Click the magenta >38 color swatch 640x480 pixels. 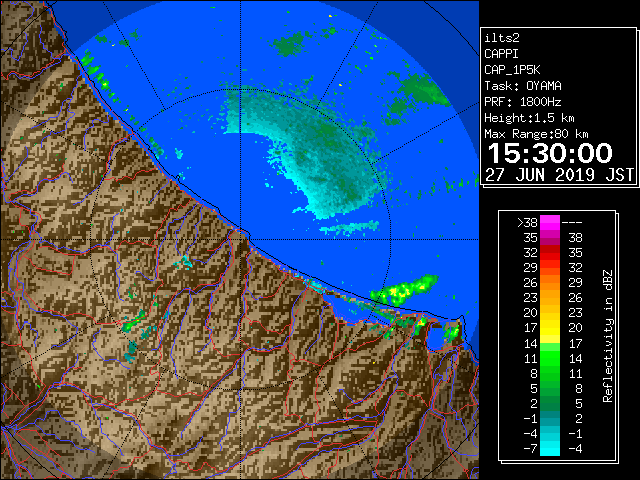click(x=550, y=222)
